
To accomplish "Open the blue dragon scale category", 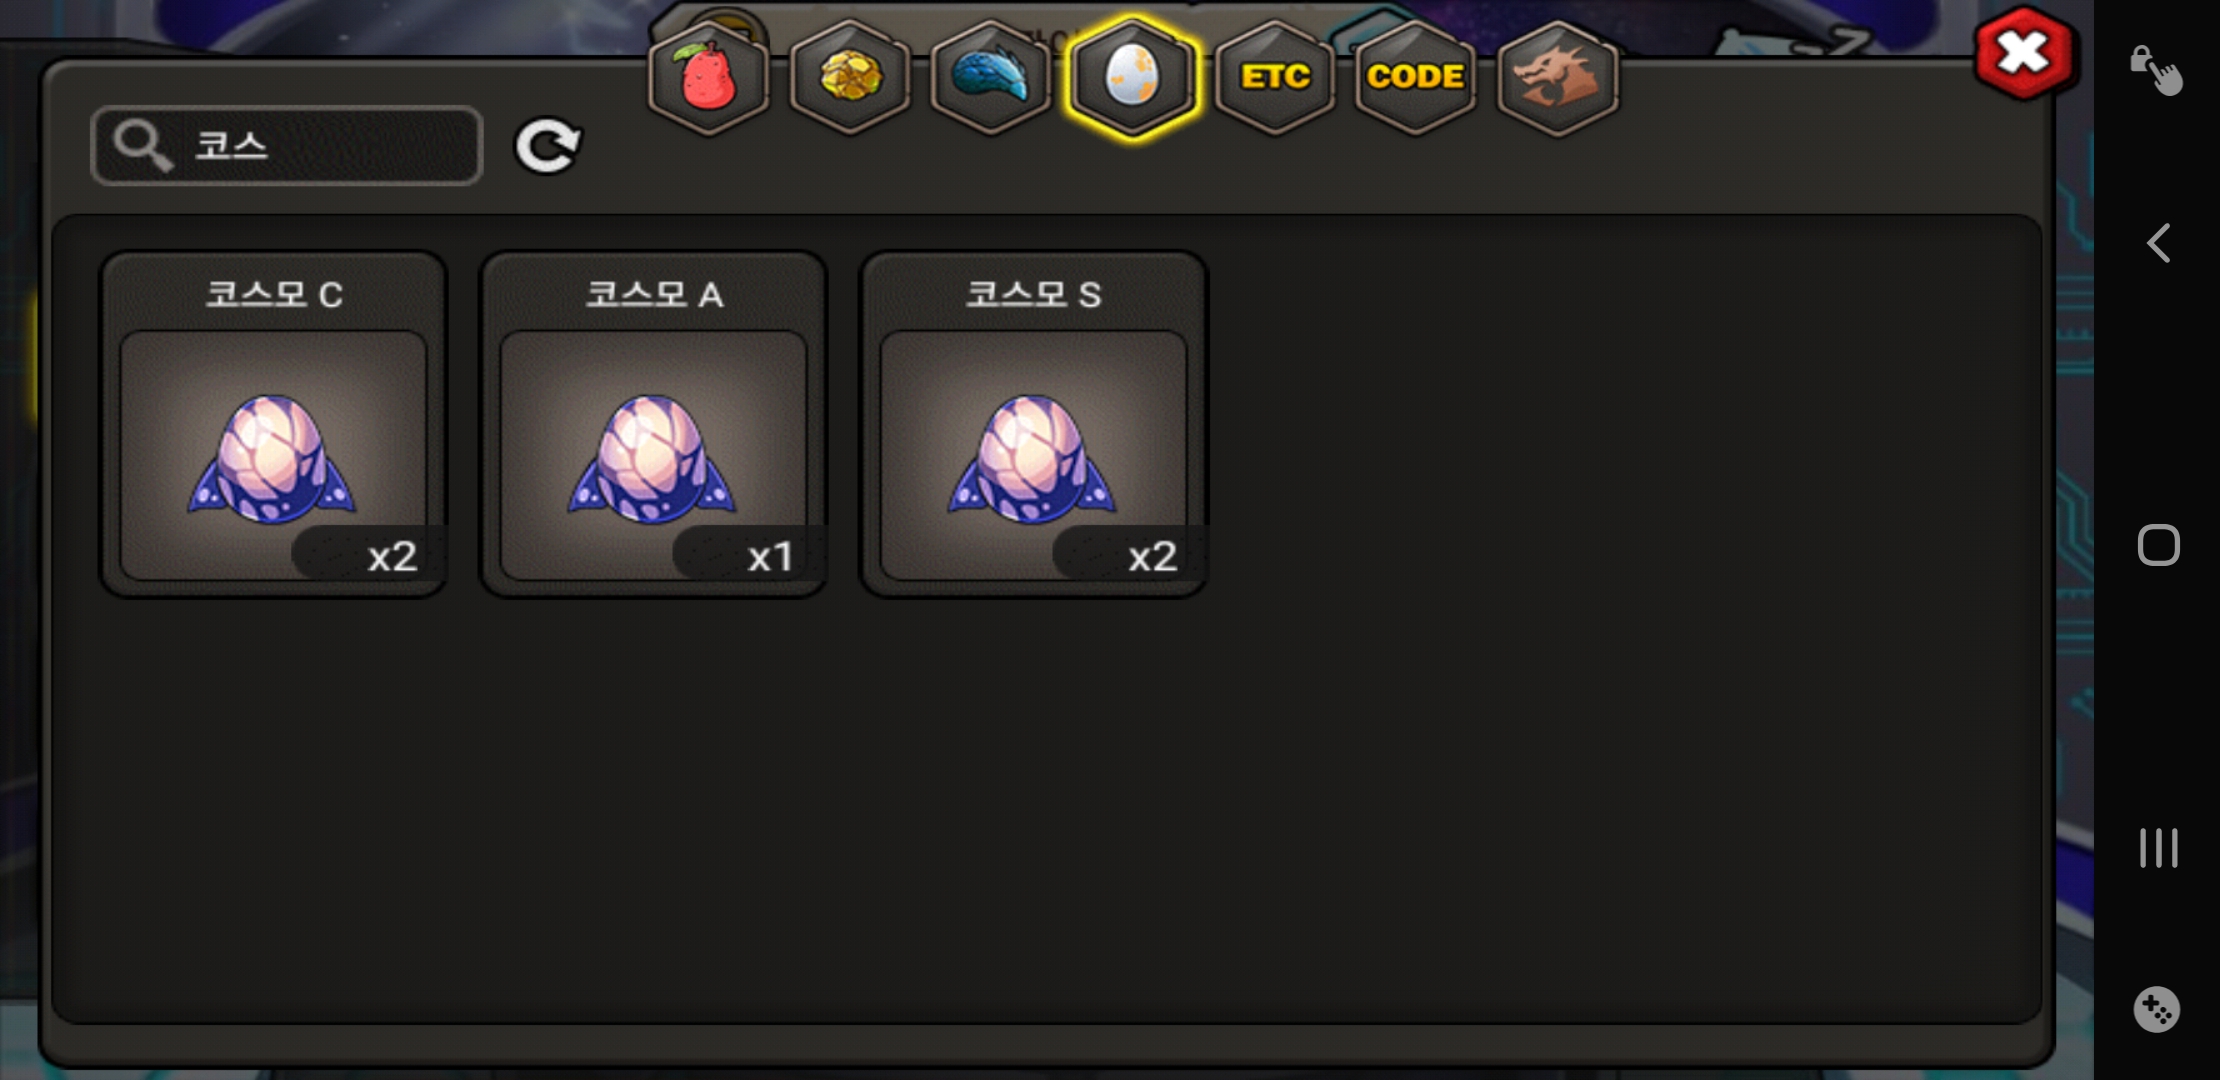I will click(x=990, y=77).
